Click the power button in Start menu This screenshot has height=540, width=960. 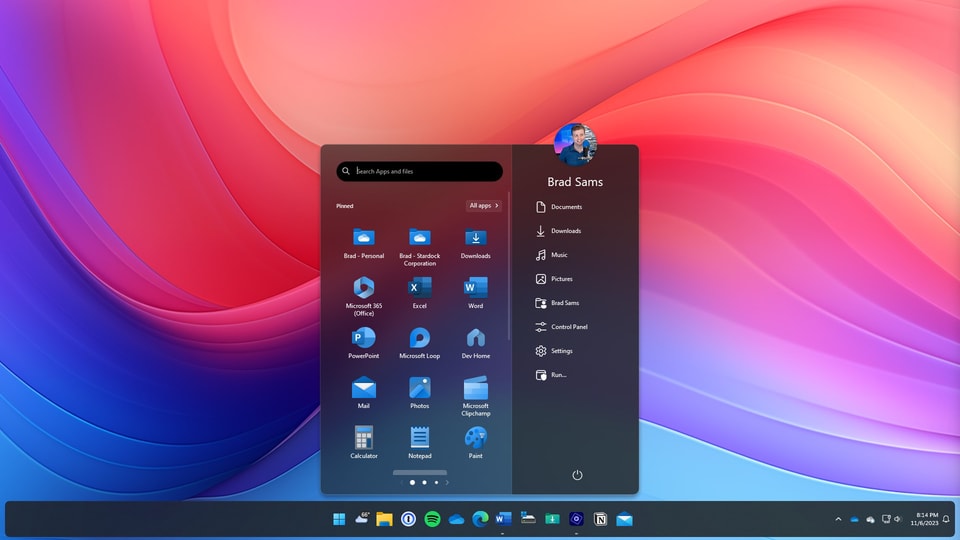pyautogui.click(x=577, y=475)
